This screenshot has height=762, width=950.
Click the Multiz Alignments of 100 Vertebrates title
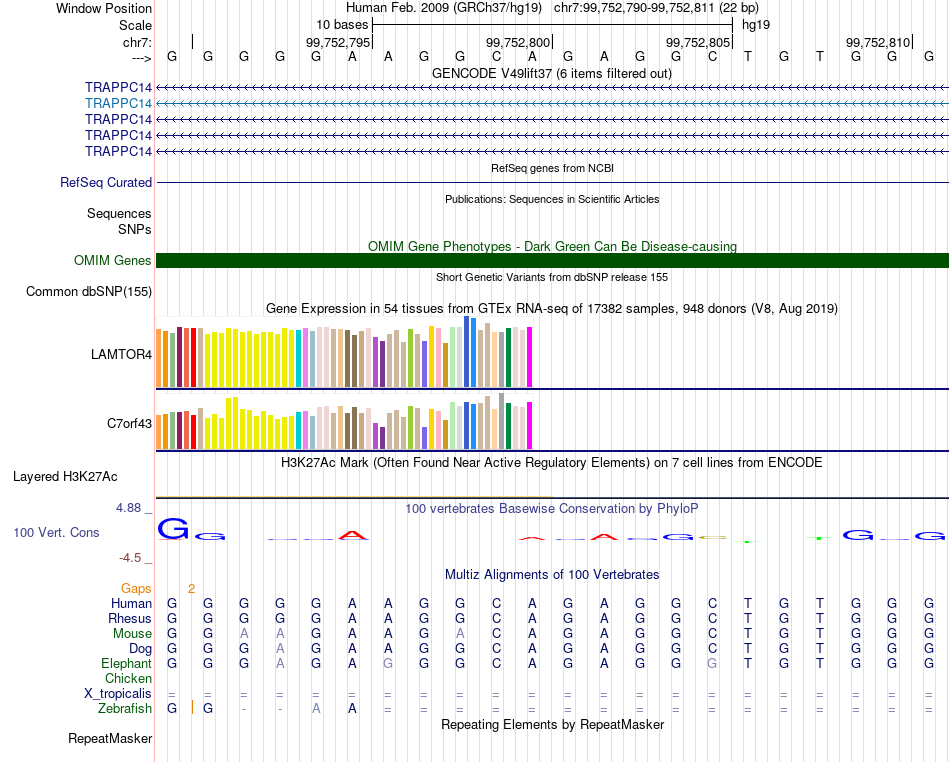tap(552, 575)
